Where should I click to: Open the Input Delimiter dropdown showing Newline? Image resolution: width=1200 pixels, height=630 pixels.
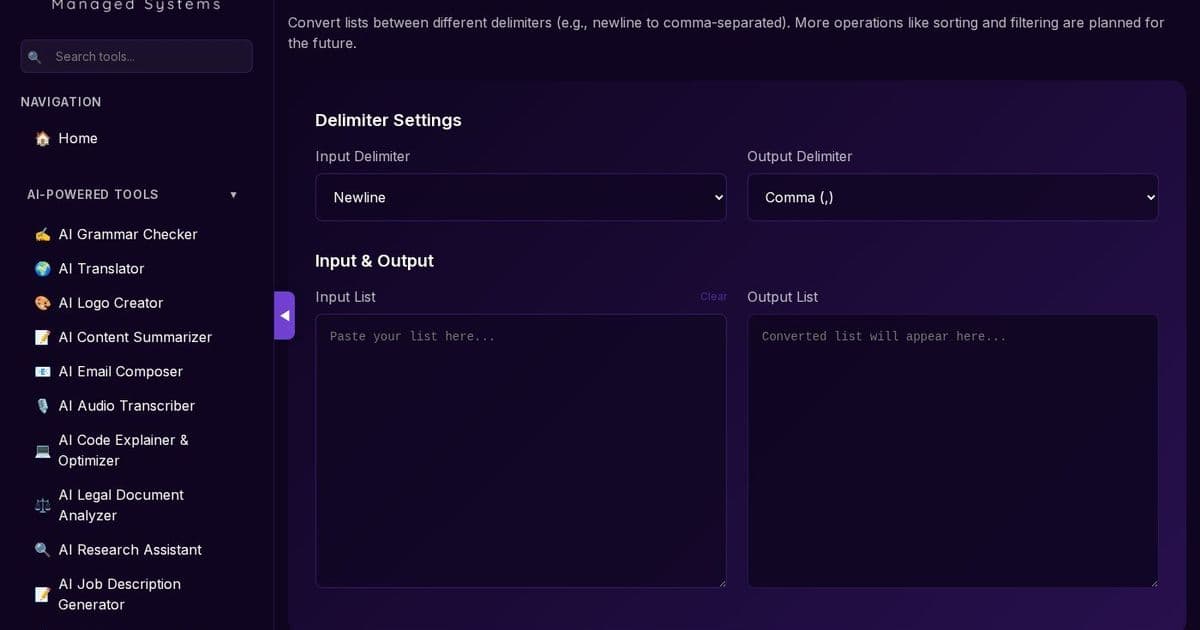click(521, 197)
